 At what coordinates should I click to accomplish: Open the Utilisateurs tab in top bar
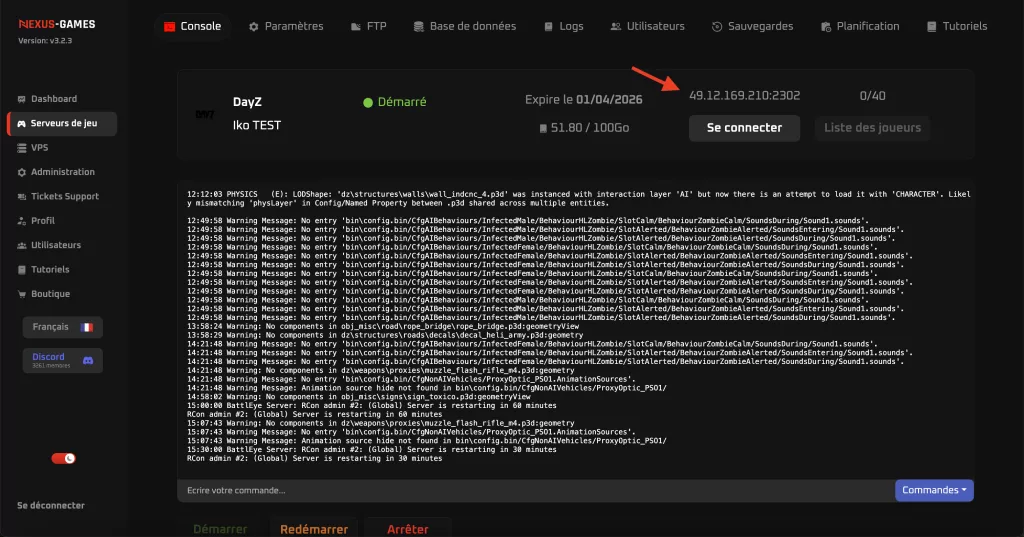click(x=647, y=27)
